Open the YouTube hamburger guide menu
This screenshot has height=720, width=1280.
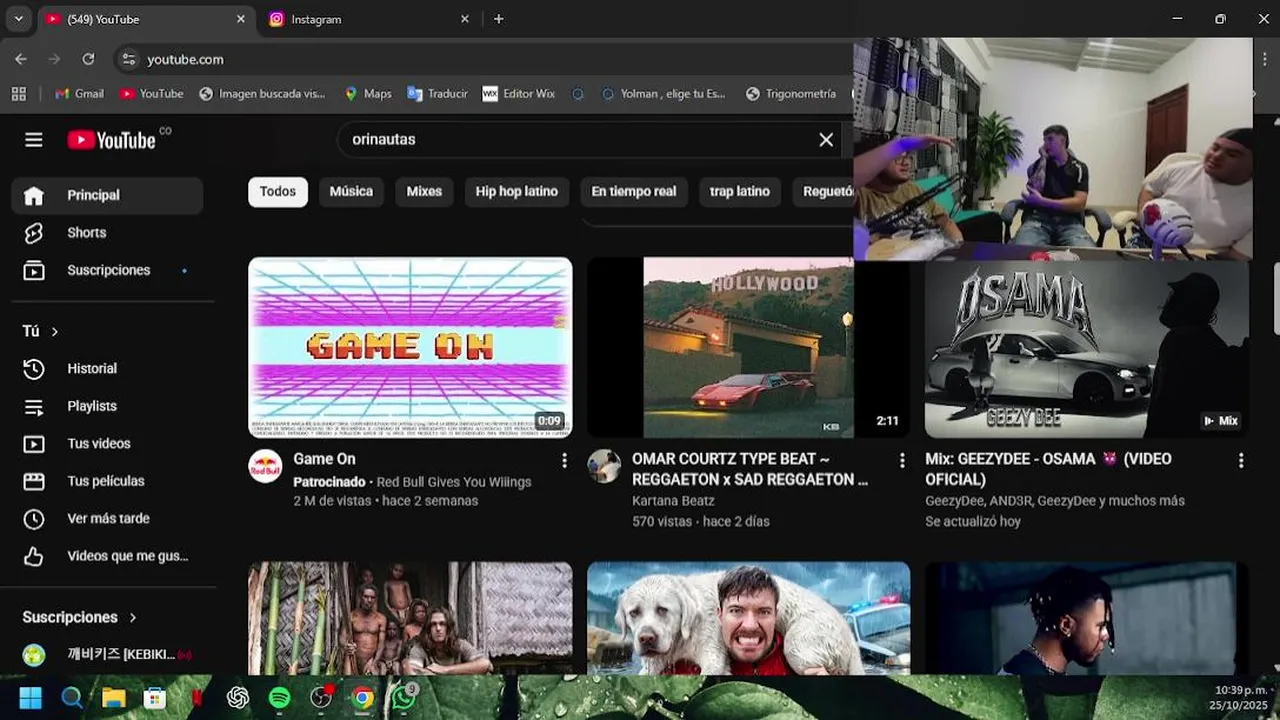coord(34,140)
